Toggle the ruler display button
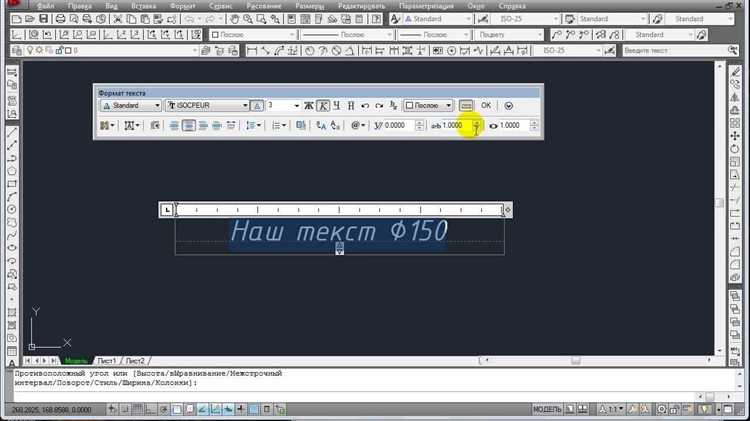This screenshot has height=421, width=750. [465, 106]
